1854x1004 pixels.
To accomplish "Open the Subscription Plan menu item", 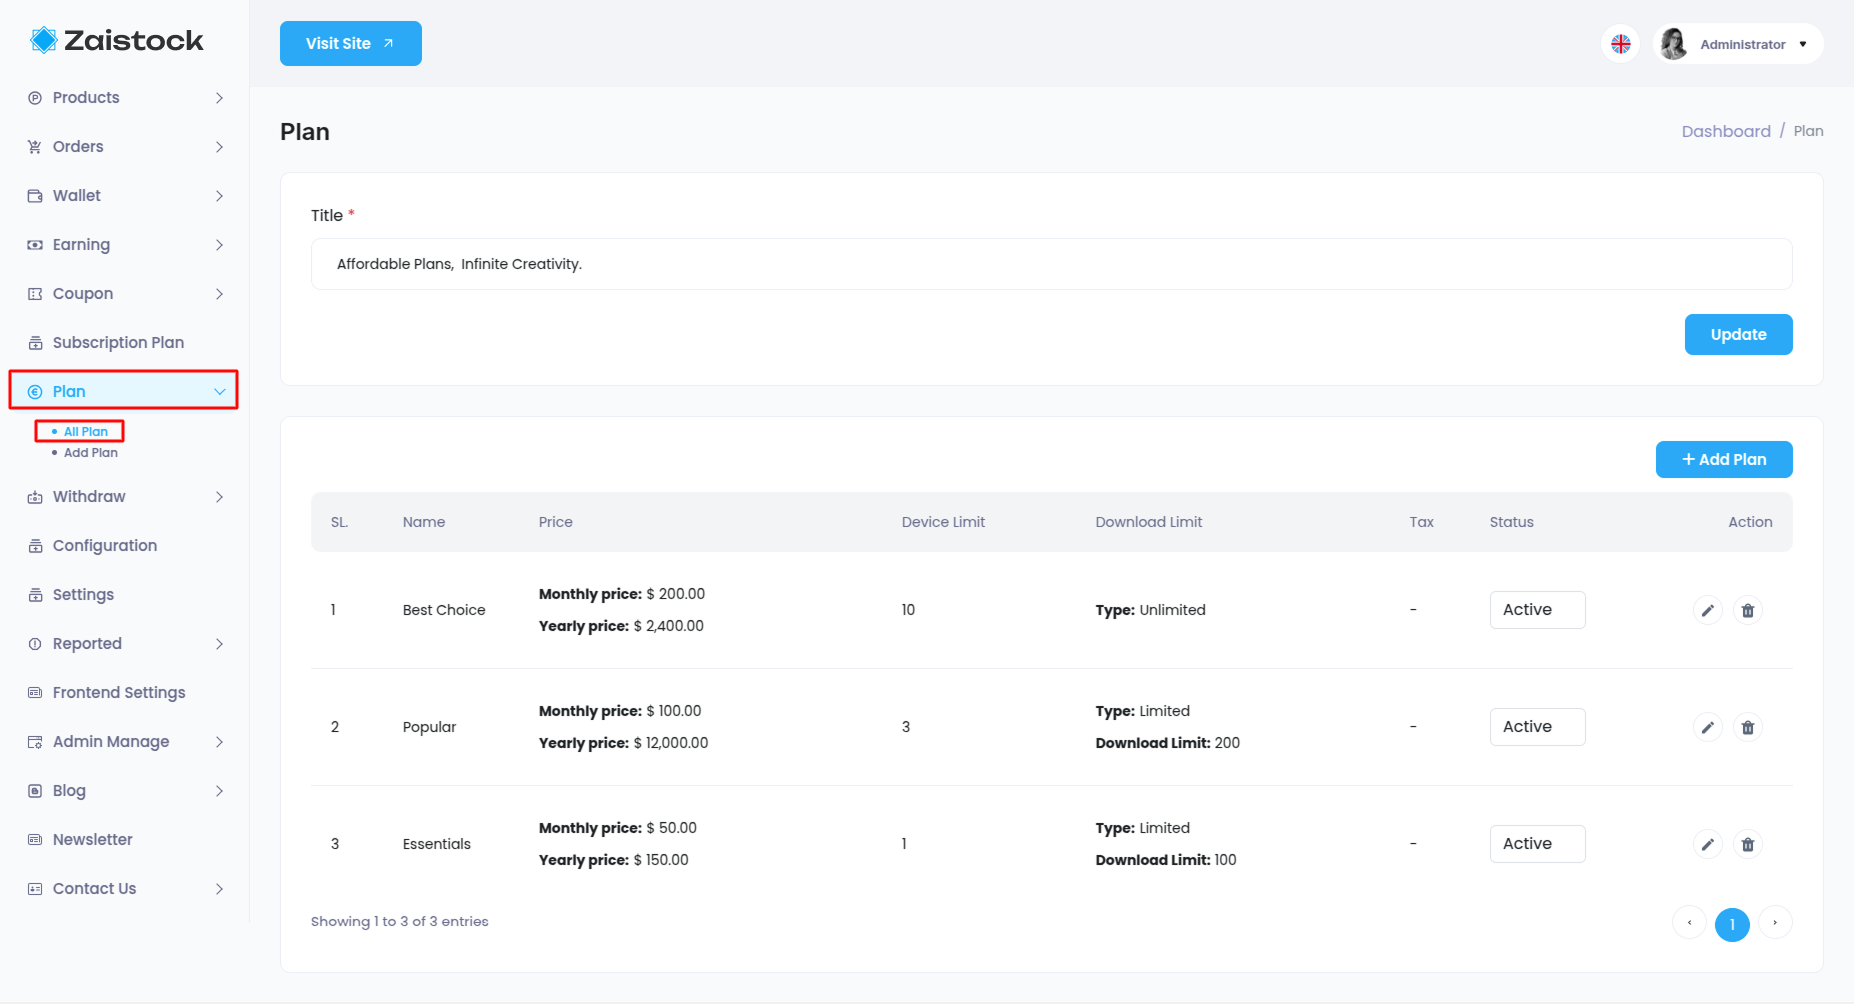I will [x=118, y=342].
